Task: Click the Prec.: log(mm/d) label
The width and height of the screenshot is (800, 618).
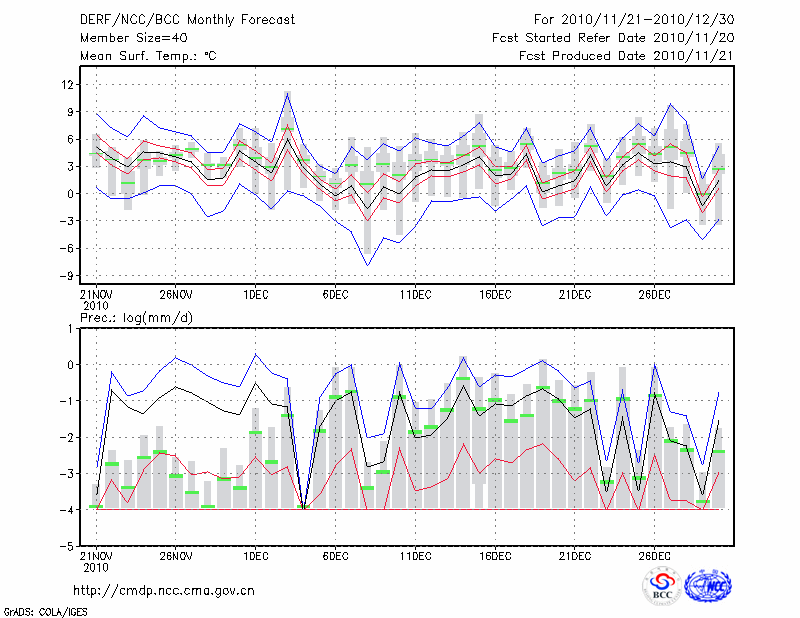Action: point(135,317)
